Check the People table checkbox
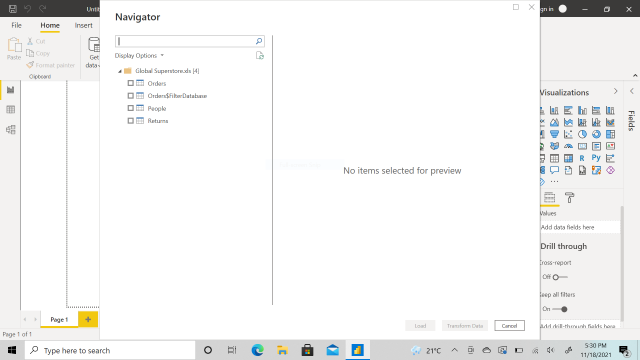Screen dimensions: 640x360 point(131,108)
